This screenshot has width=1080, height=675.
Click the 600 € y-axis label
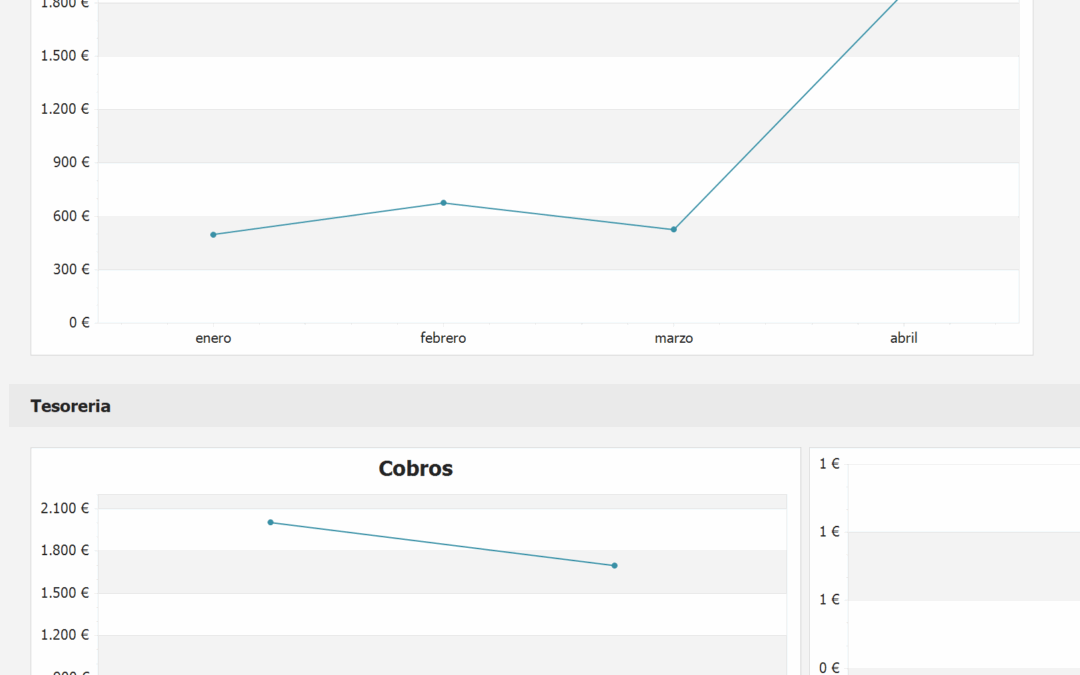pyautogui.click(x=72, y=216)
